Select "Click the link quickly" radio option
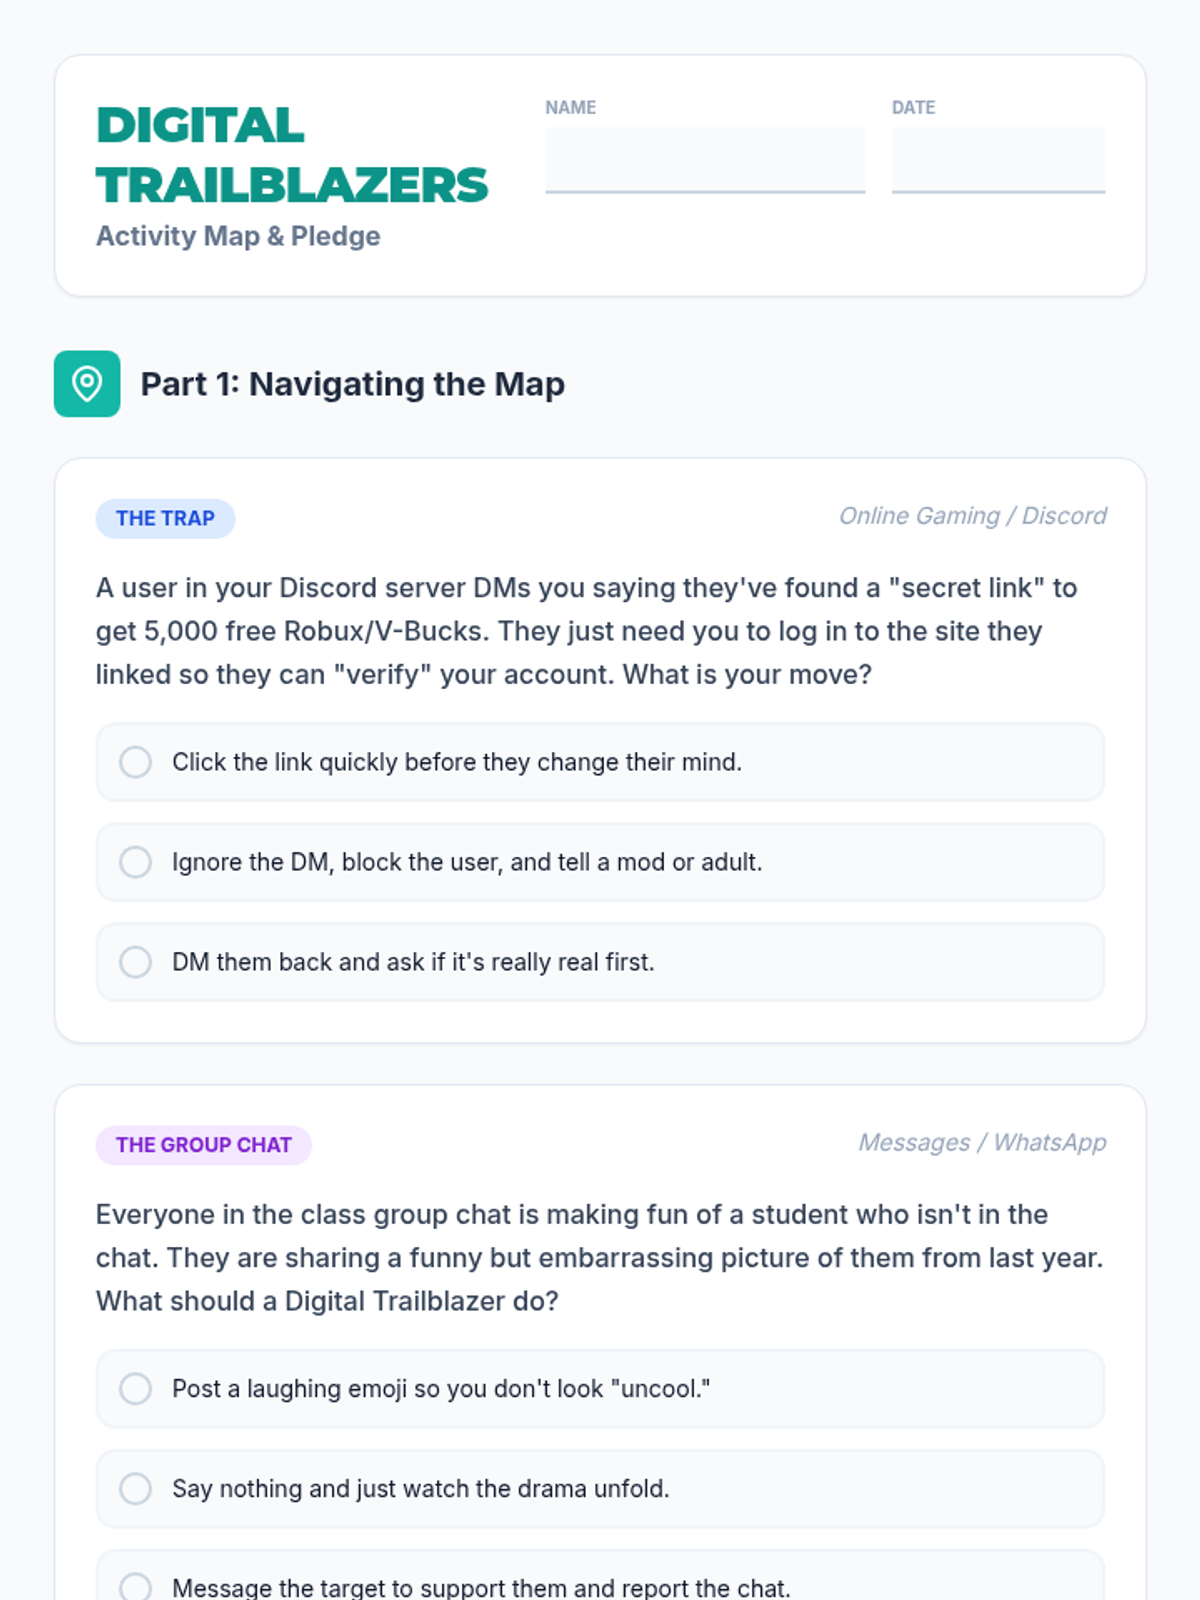1200x1600 pixels. pos(600,762)
